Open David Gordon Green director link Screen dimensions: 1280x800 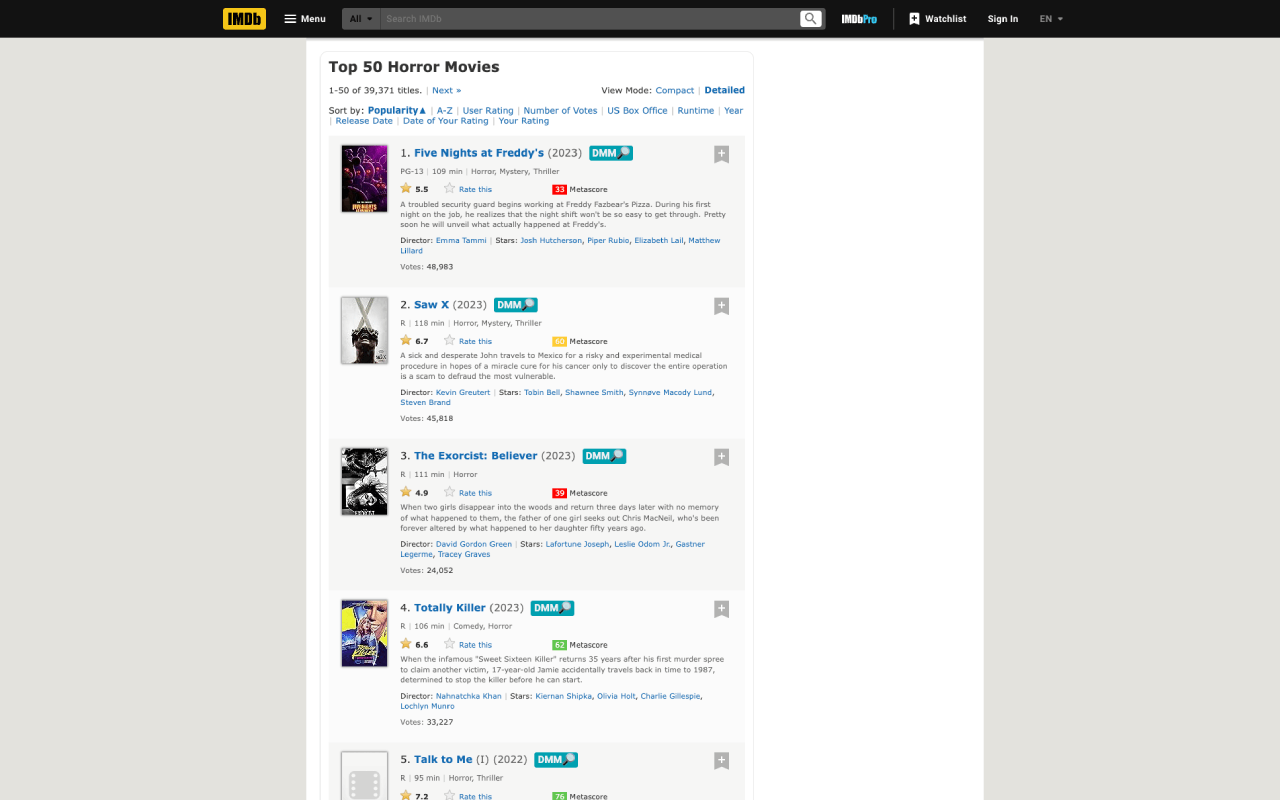(474, 544)
